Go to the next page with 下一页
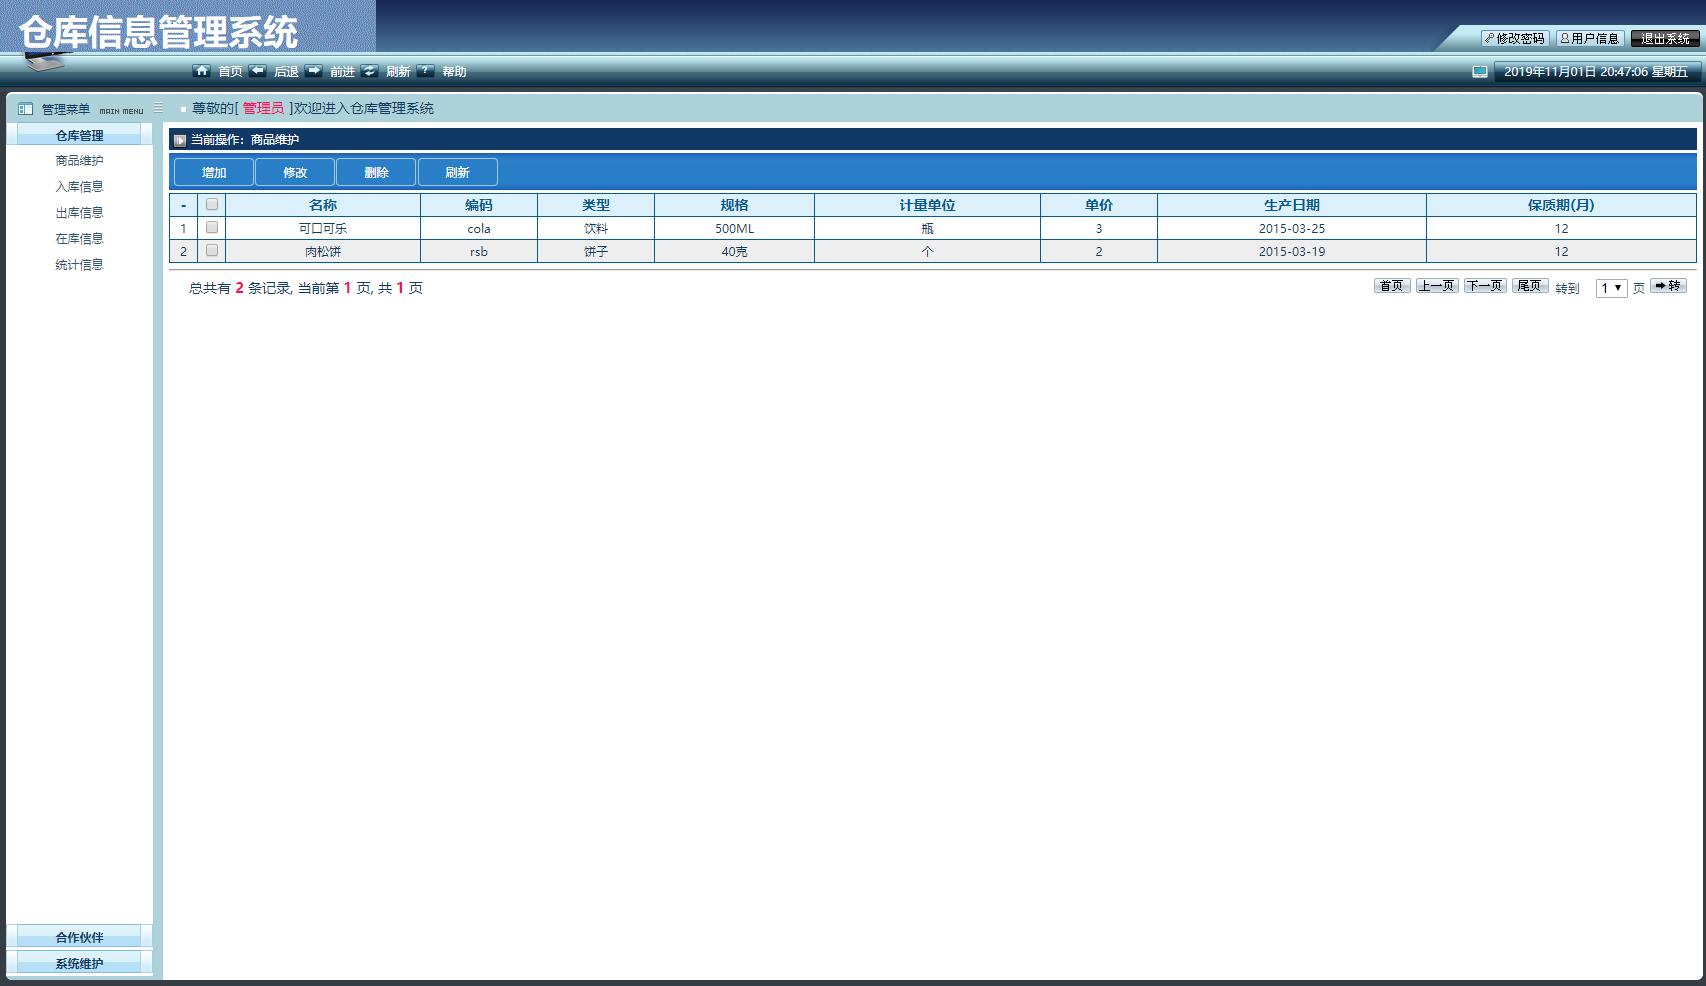The height and width of the screenshot is (986, 1706). point(1485,286)
